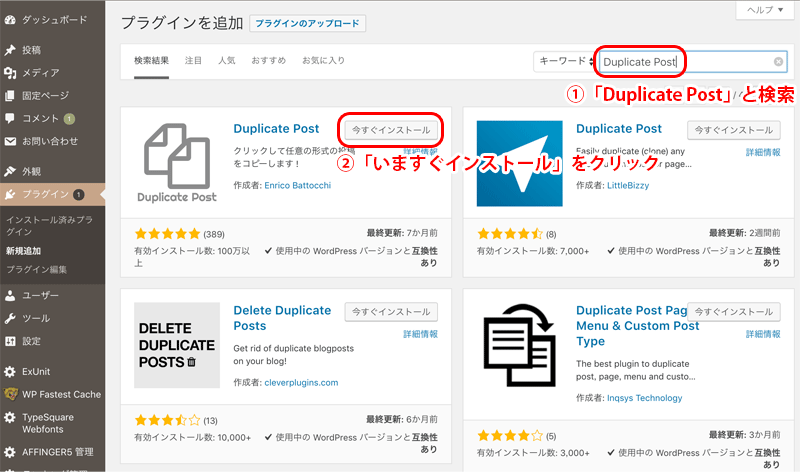Image resolution: width=800 pixels, height=472 pixels.
Task: Switch to the 検索結果 tab
Action: (152, 61)
